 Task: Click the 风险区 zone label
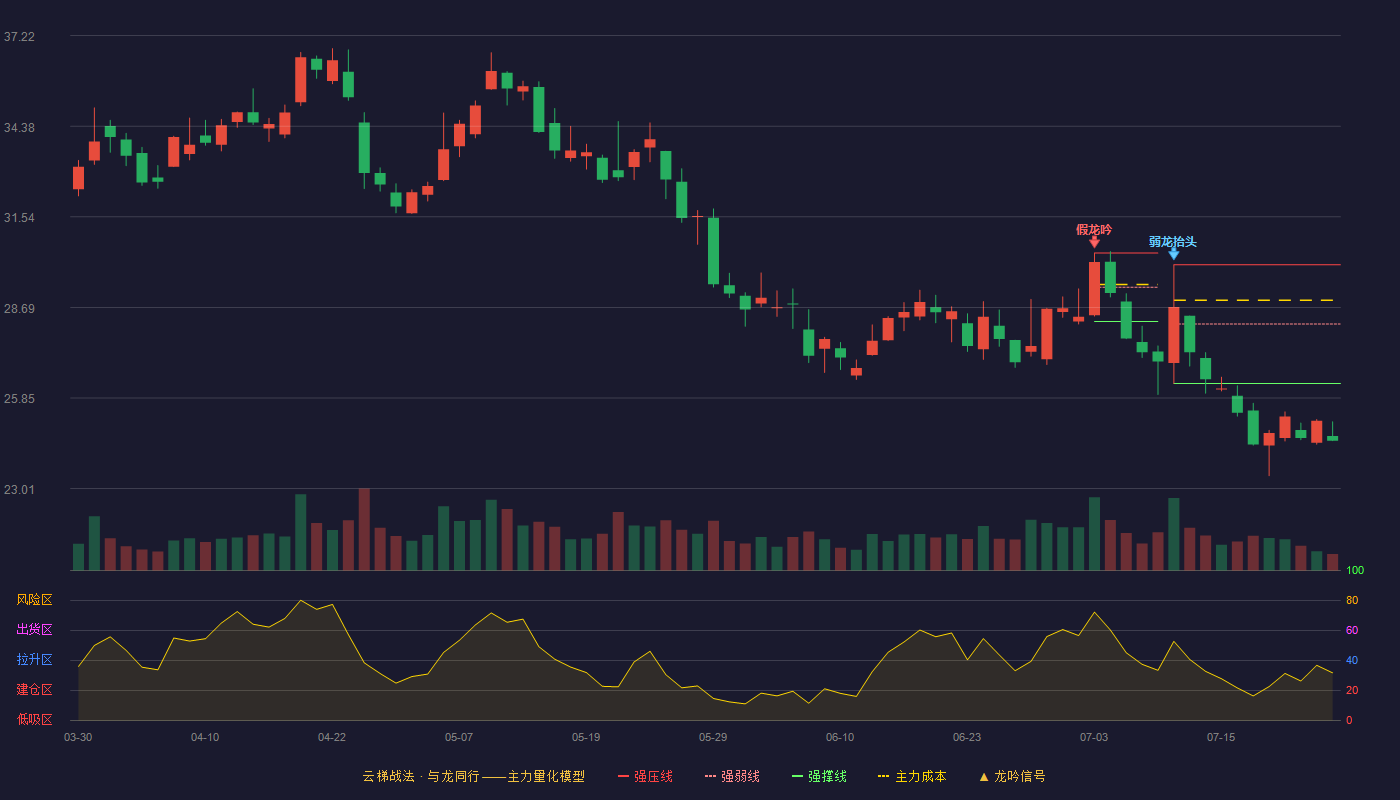click(x=34, y=600)
